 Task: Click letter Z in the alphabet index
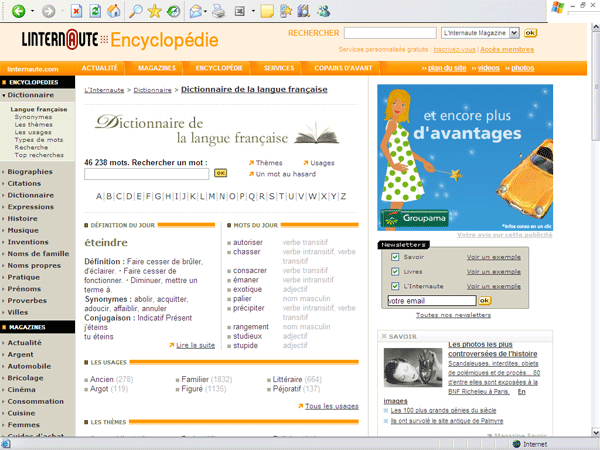point(343,197)
